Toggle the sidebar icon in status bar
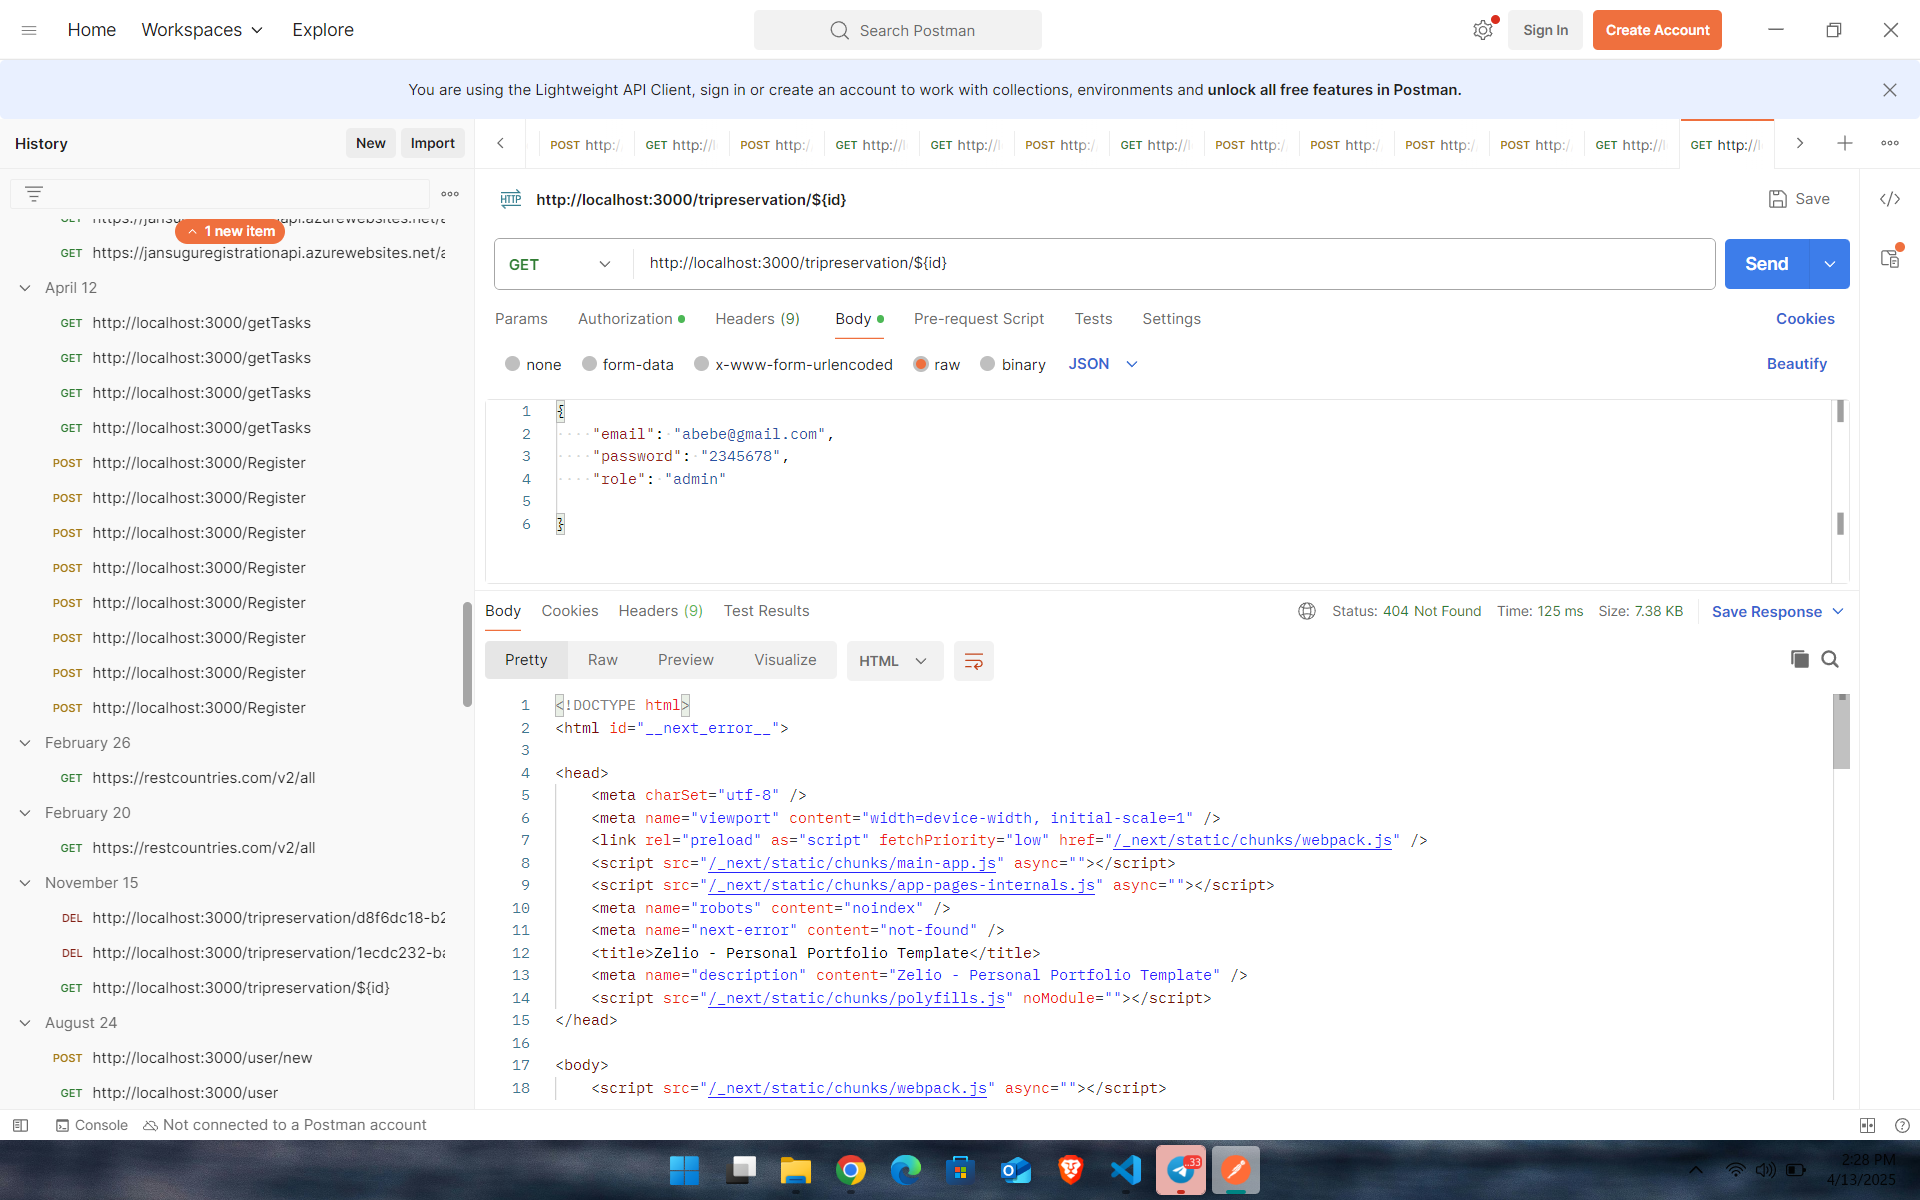1920x1200 pixels. coord(20,1125)
